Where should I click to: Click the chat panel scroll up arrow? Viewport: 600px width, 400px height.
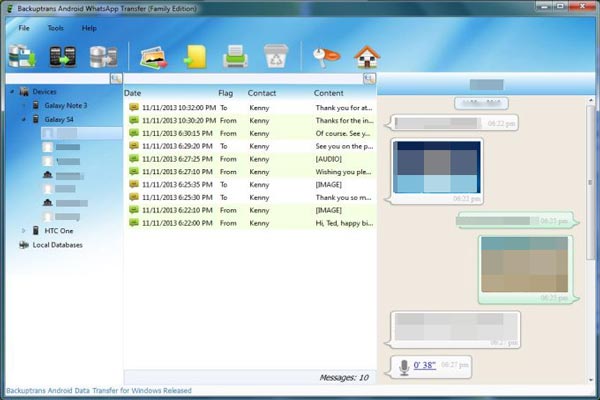pyautogui.click(x=591, y=101)
